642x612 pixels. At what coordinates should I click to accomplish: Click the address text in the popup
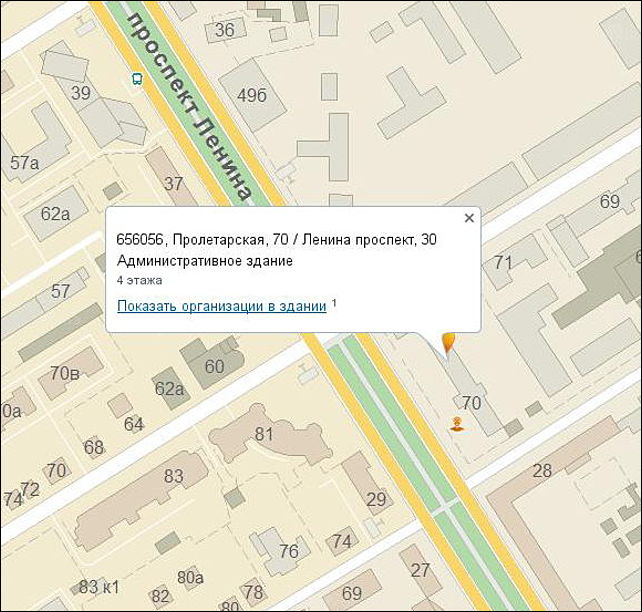tap(276, 240)
